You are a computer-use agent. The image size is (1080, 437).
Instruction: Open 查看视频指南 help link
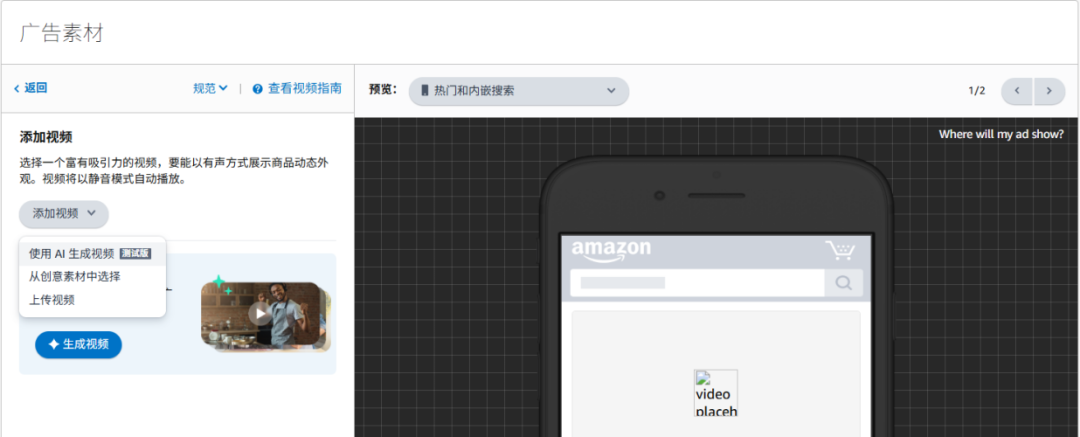(304, 88)
